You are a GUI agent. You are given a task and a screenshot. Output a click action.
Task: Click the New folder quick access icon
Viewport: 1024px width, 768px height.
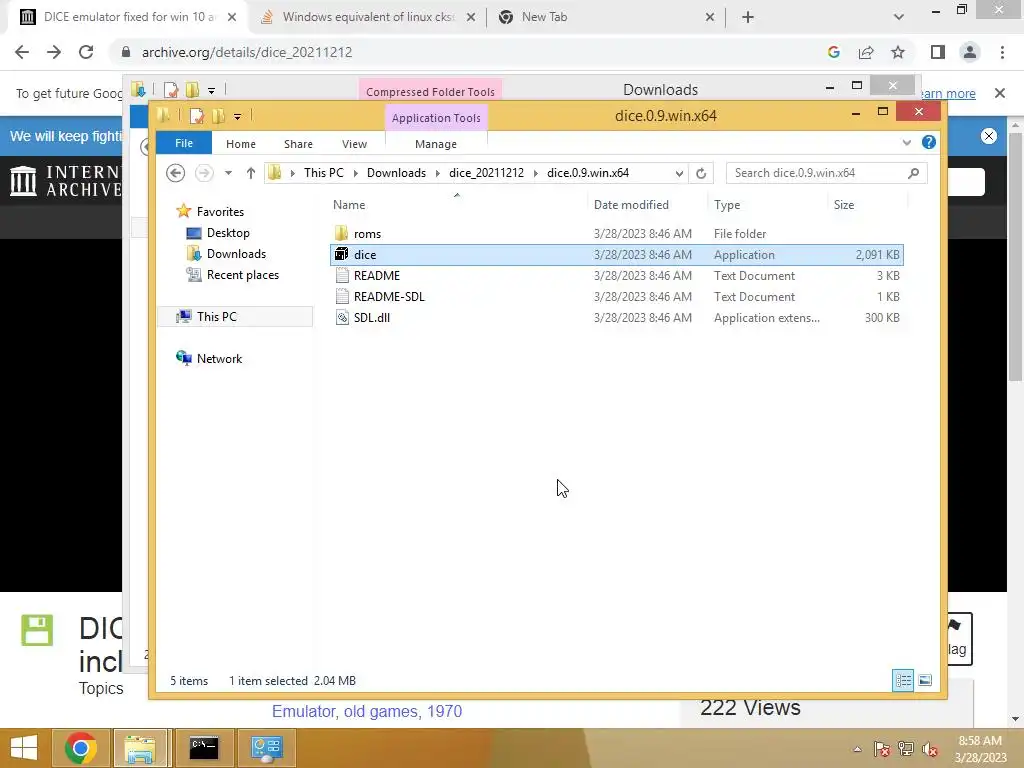coord(218,116)
